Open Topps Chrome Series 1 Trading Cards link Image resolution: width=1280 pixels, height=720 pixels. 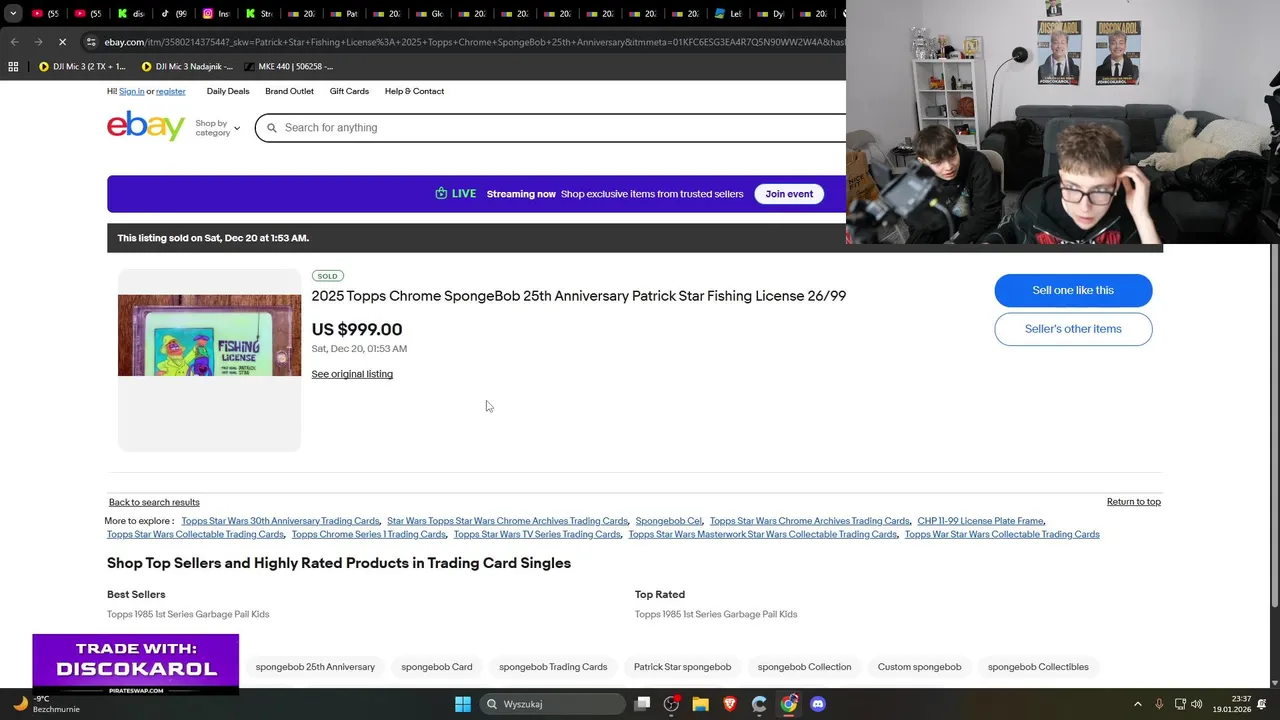point(368,534)
